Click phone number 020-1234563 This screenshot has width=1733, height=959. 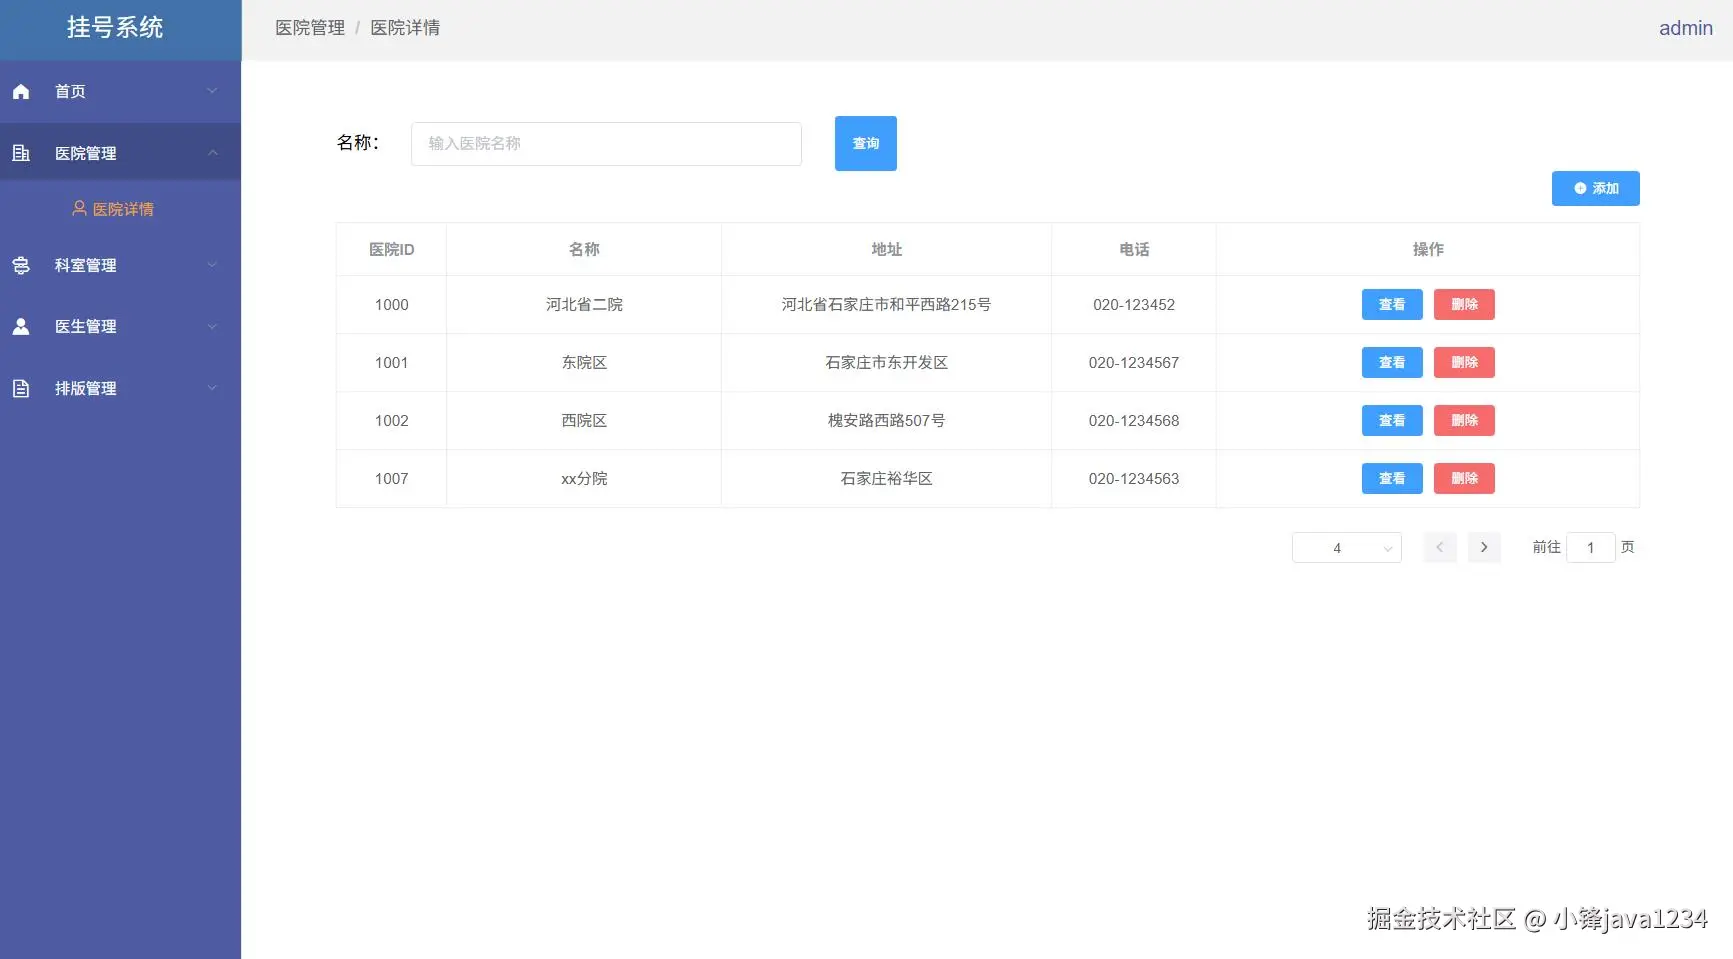tap(1134, 479)
